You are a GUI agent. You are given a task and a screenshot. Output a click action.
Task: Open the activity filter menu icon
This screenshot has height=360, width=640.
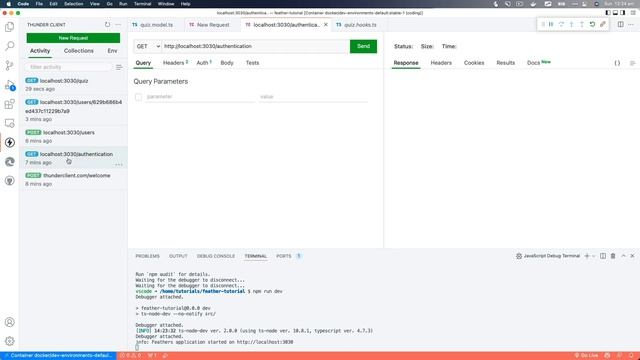coord(119,67)
